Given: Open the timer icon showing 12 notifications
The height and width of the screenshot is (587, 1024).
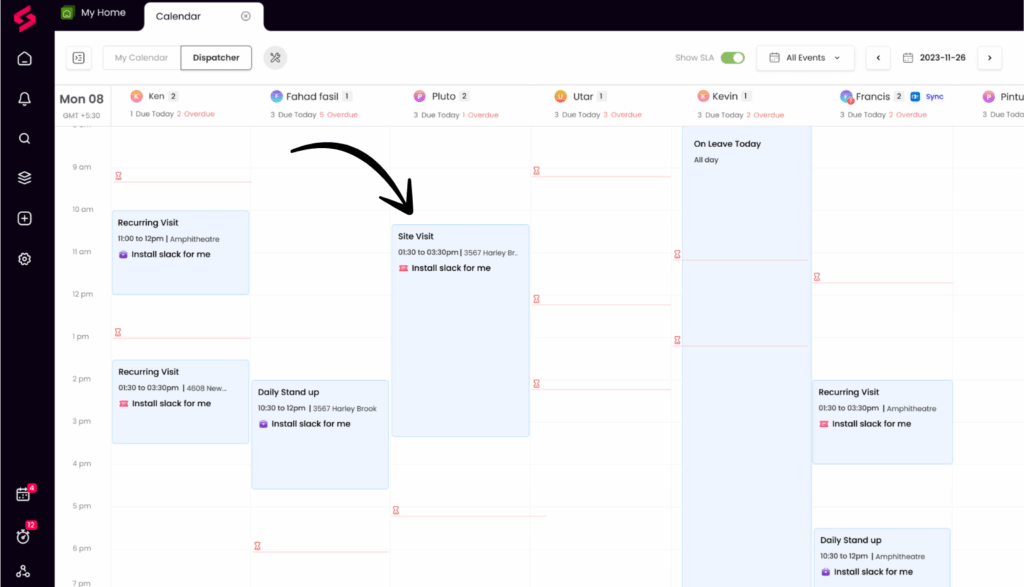Looking at the screenshot, I should [x=24, y=536].
